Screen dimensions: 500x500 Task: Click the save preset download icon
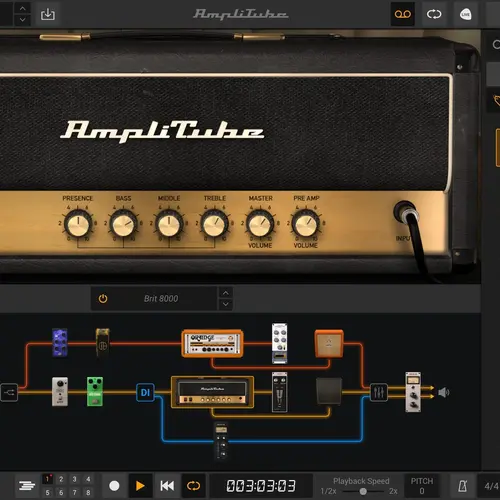pyautogui.click(x=48, y=14)
